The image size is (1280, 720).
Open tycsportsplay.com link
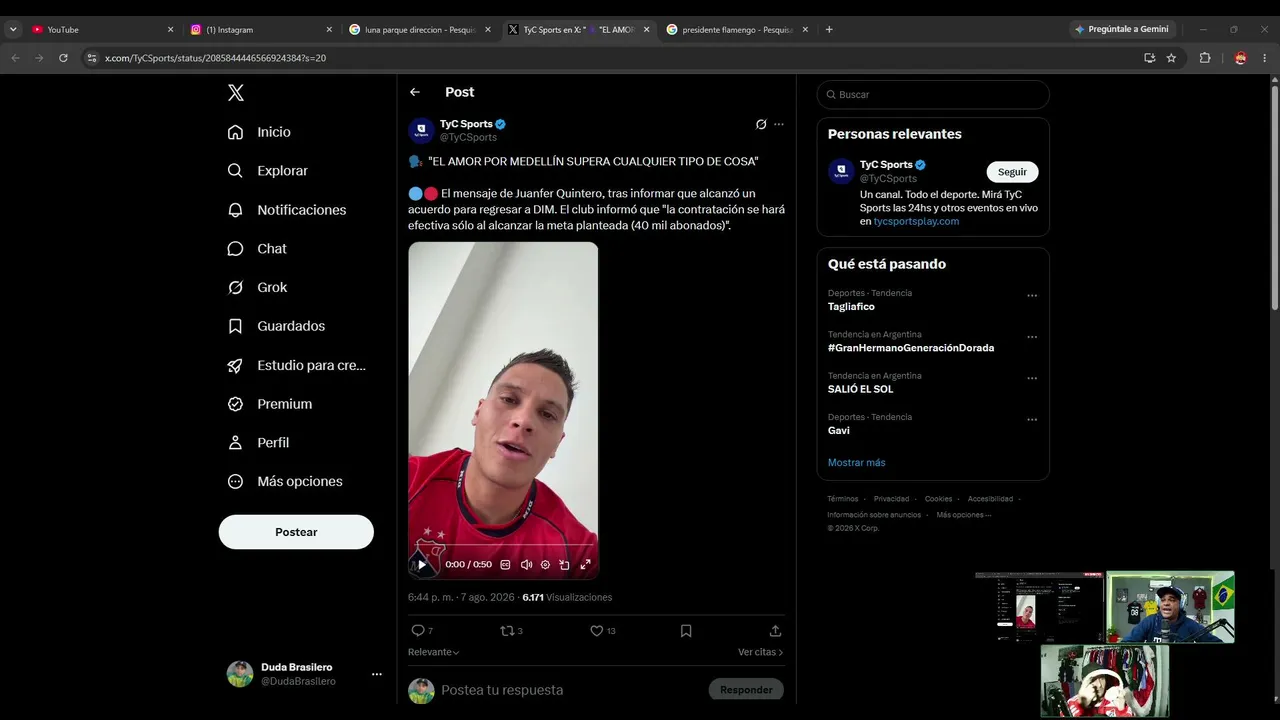click(916, 221)
